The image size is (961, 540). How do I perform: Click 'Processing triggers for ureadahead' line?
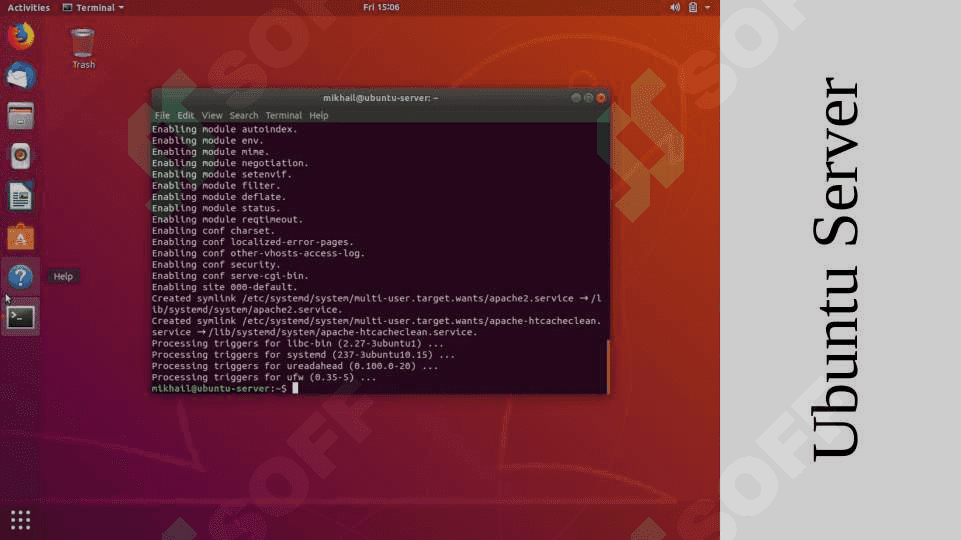coord(295,366)
